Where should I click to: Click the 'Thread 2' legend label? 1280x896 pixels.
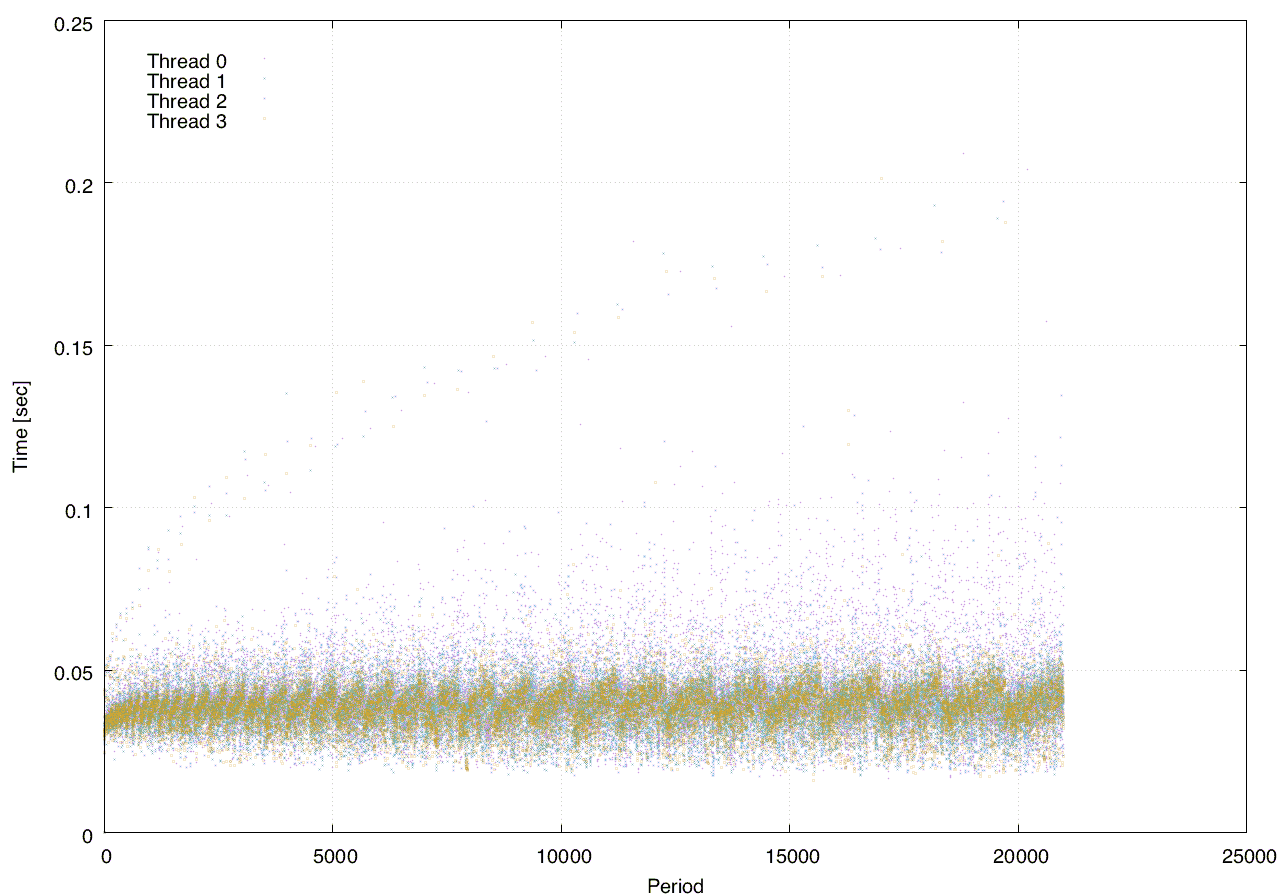click(187, 101)
